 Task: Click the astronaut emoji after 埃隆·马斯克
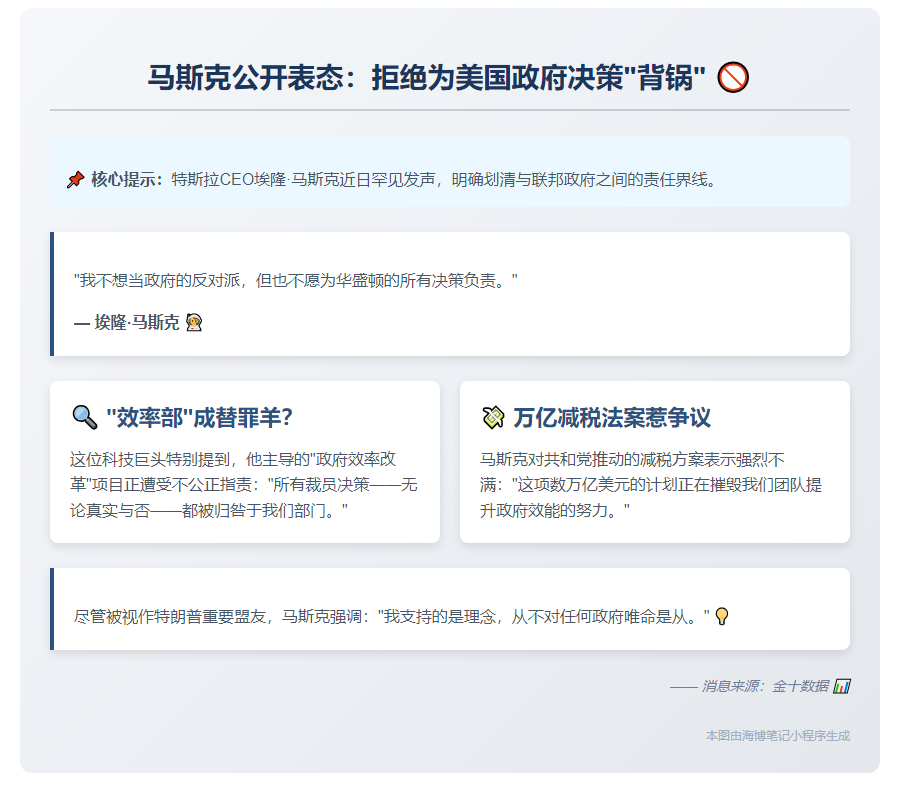194,322
